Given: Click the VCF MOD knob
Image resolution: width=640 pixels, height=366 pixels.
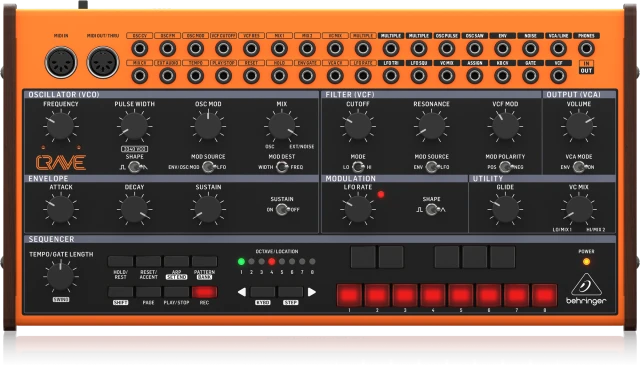Looking at the screenshot, I should coord(505,126).
